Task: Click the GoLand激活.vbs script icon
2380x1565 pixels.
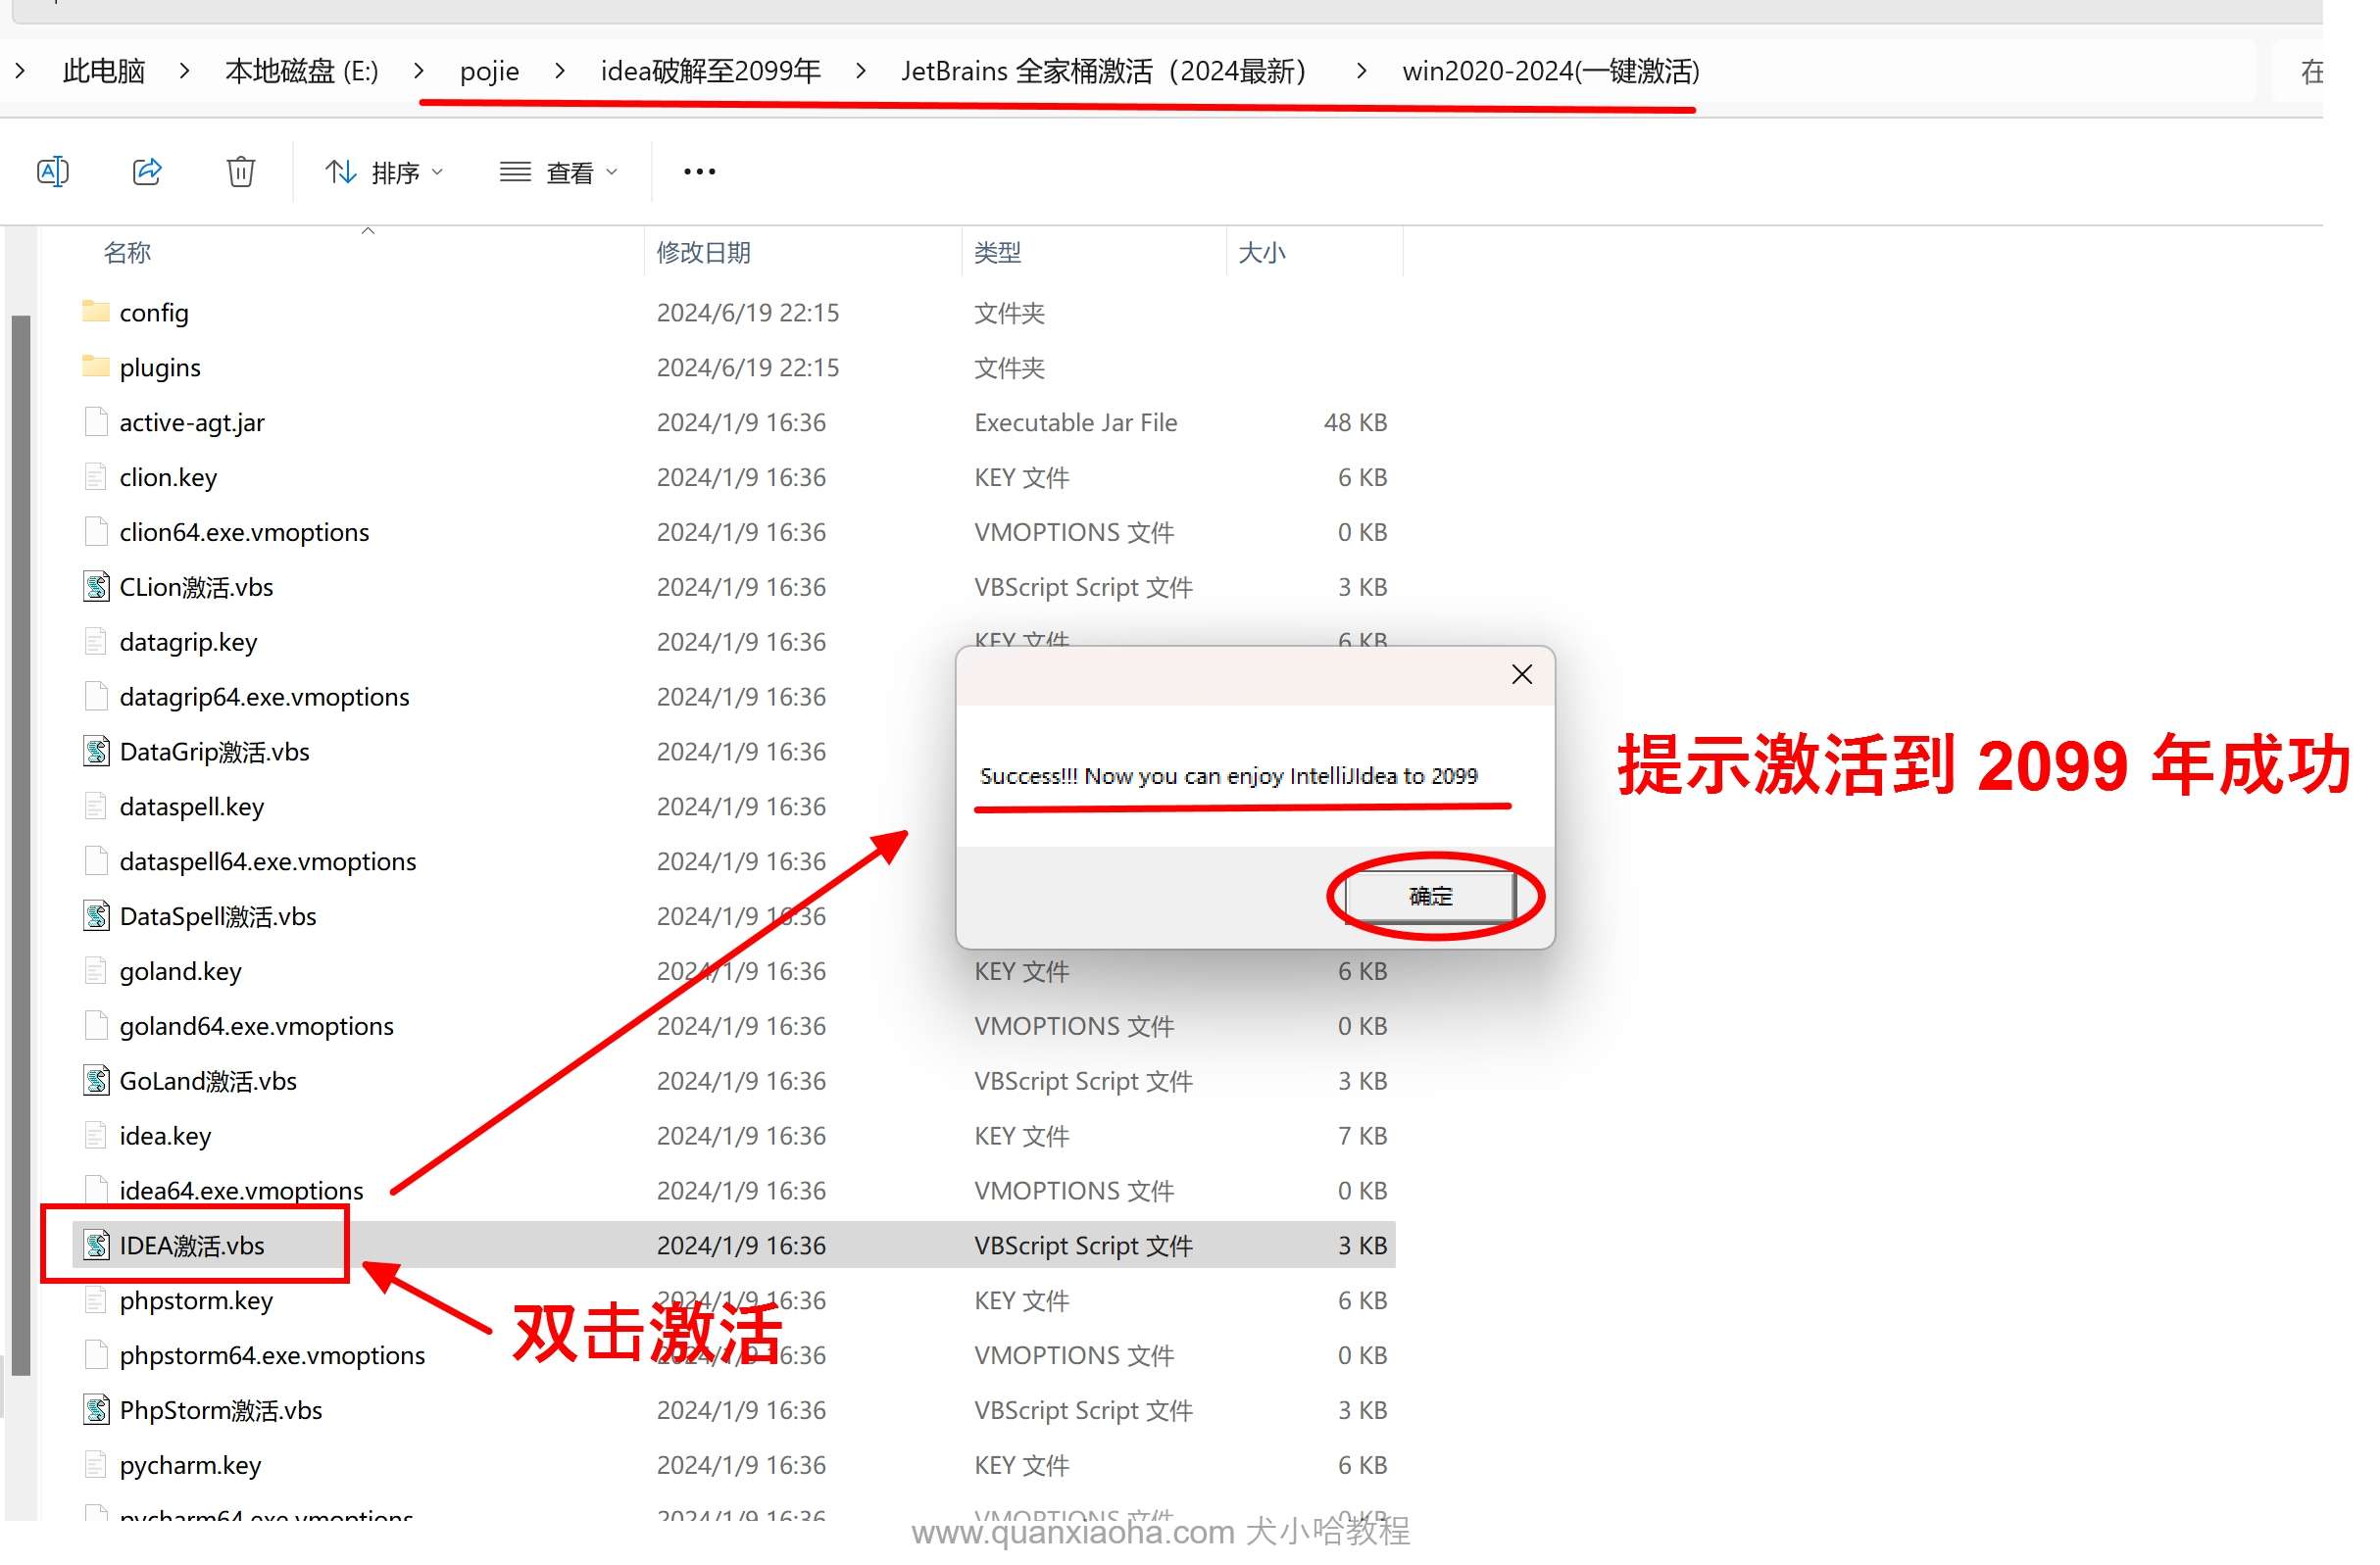Action: point(96,1080)
